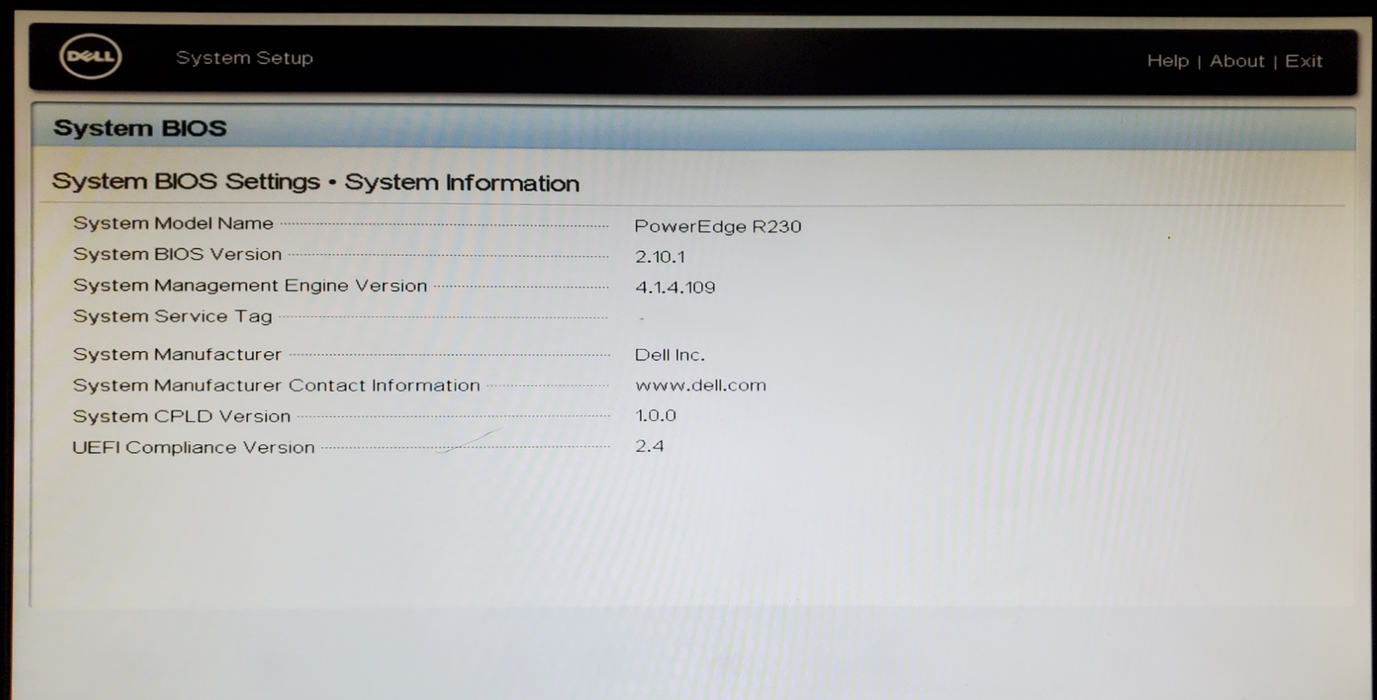Select the System Setup title text

(245, 58)
